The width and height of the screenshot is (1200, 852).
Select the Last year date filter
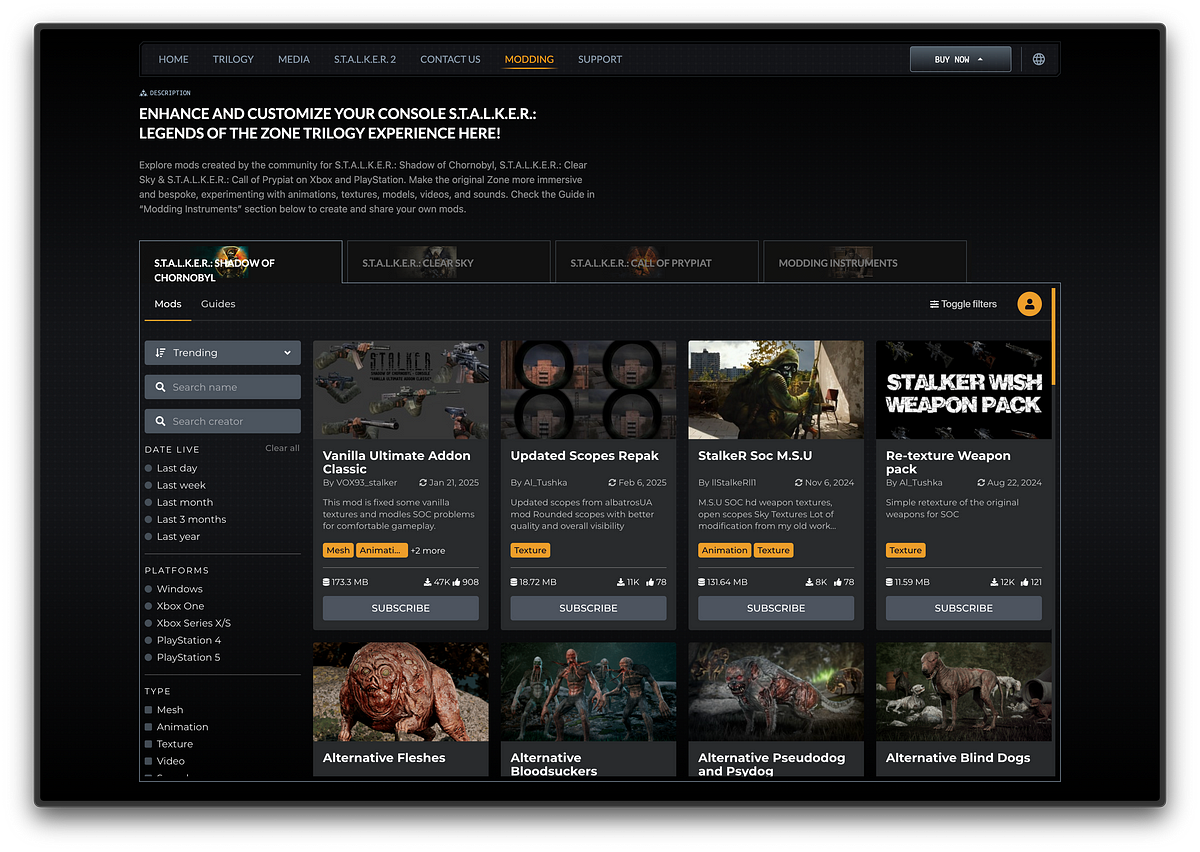tap(172, 536)
